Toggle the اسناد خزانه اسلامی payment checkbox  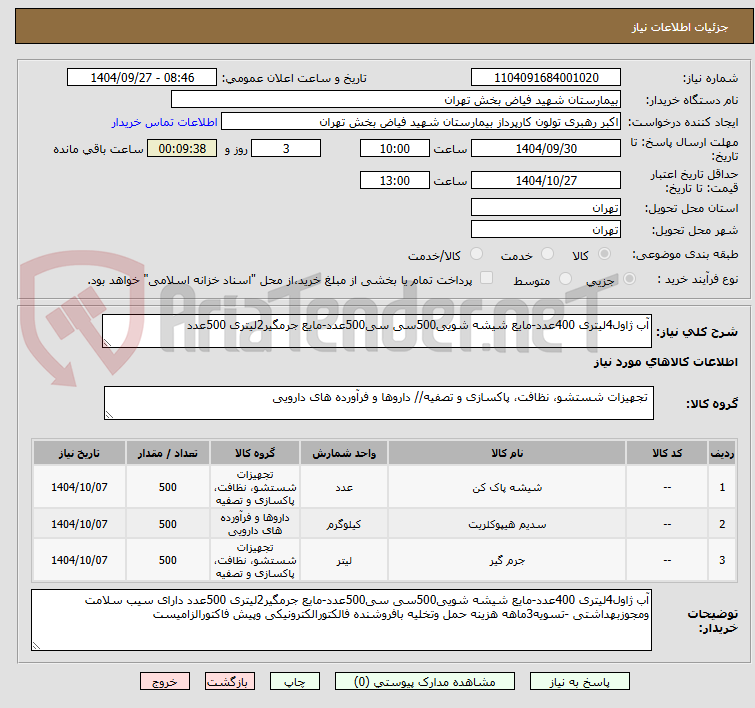click(487, 278)
